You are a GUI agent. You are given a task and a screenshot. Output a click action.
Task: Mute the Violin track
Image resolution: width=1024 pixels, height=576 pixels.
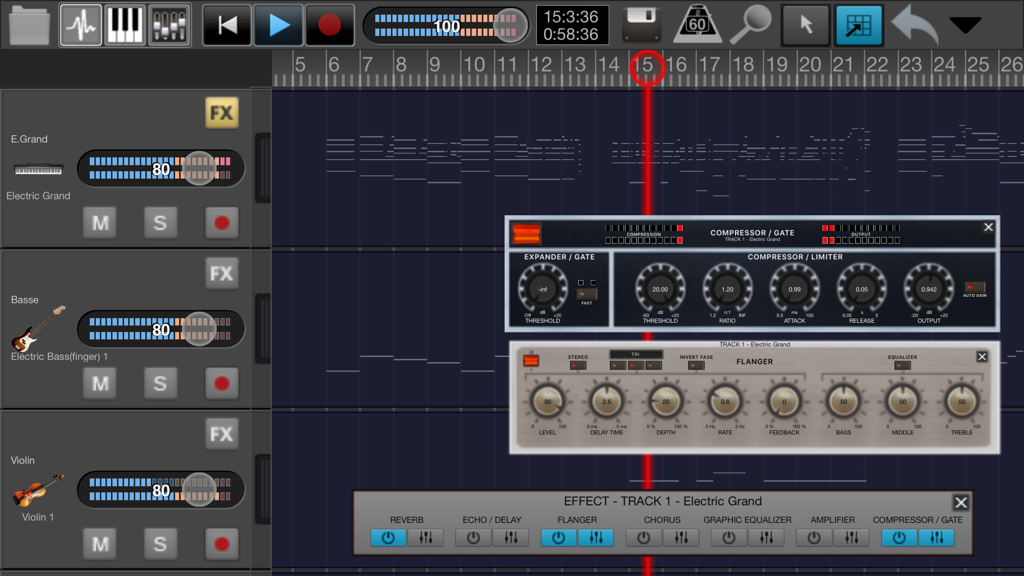click(x=99, y=543)
